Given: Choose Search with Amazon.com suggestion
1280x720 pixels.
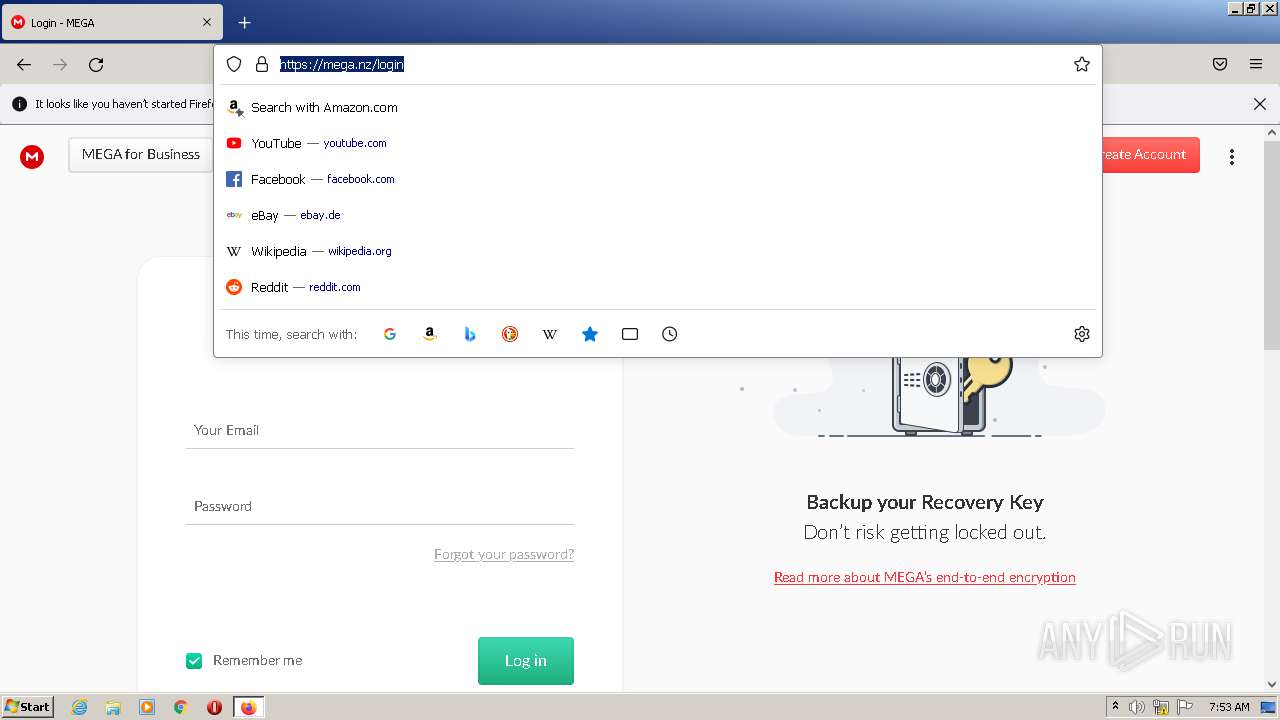Looking at the screenshot, I should [658, 107].
